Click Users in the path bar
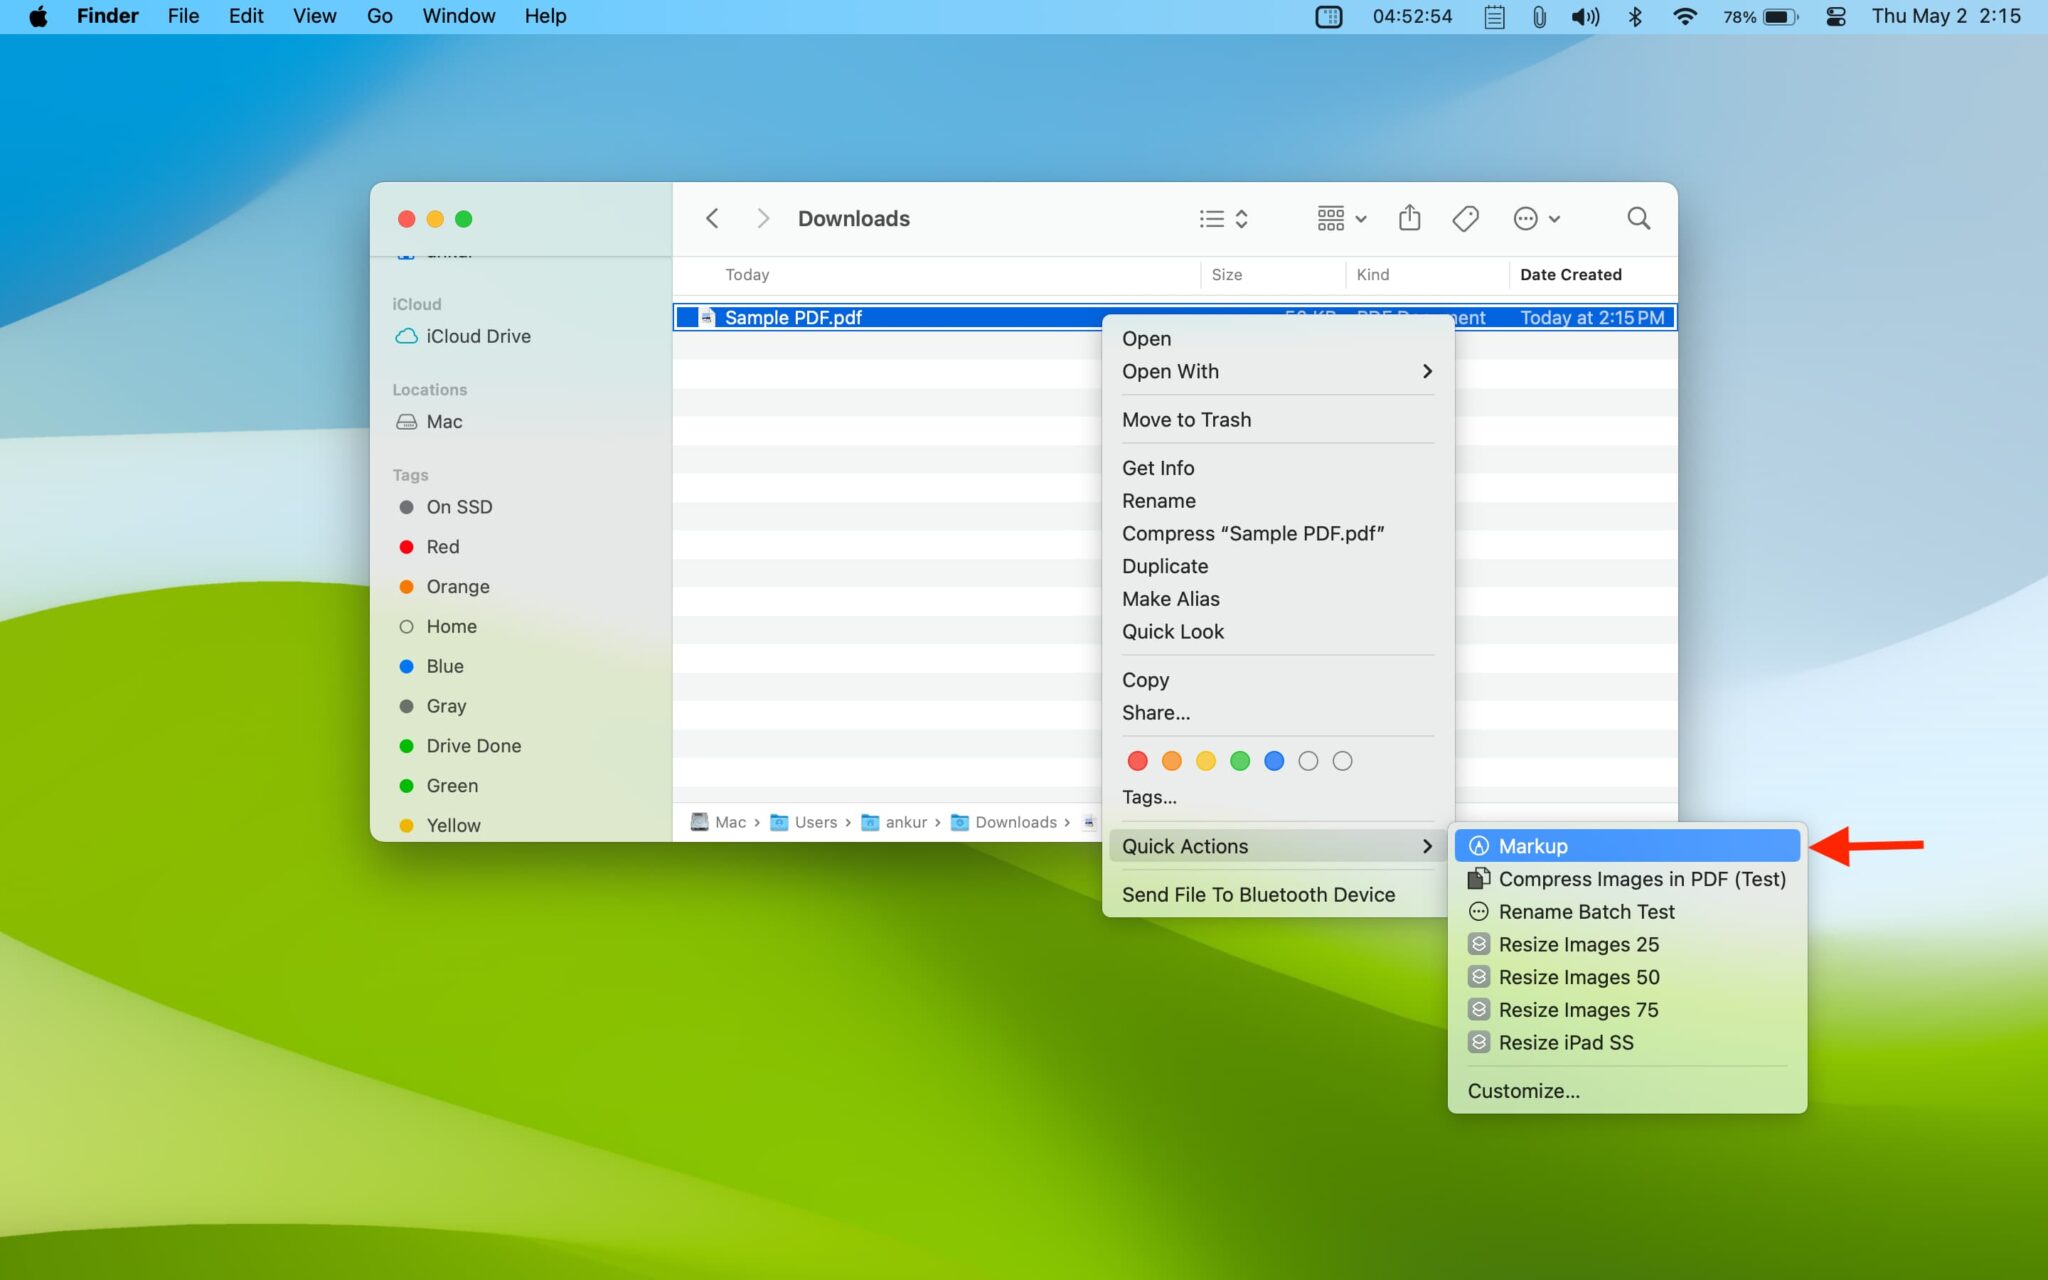The image size is (2048, 1280). [x=804, y=822]
